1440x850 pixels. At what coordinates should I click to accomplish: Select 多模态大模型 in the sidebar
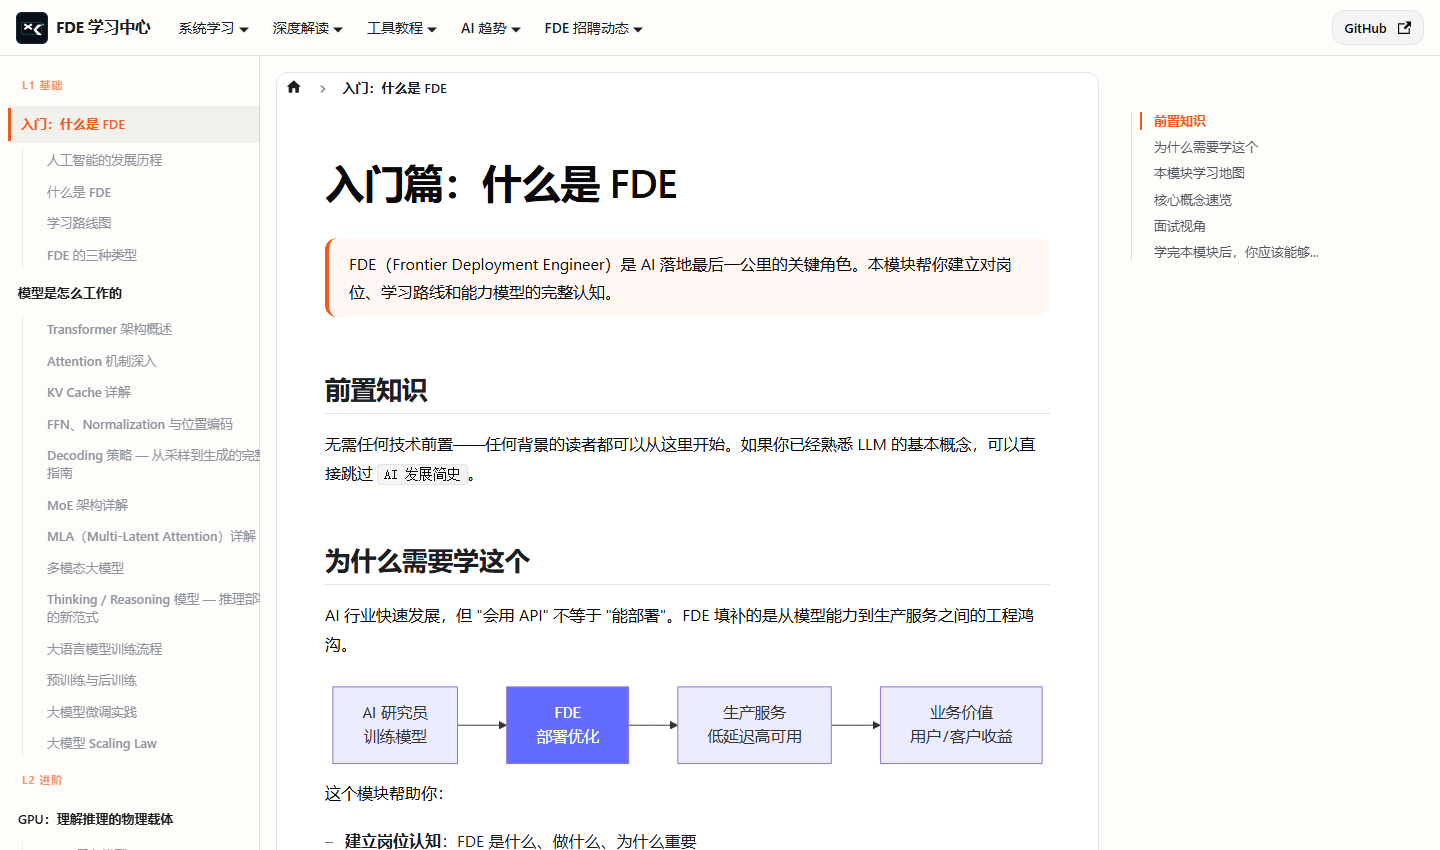[x=85, y=568]
